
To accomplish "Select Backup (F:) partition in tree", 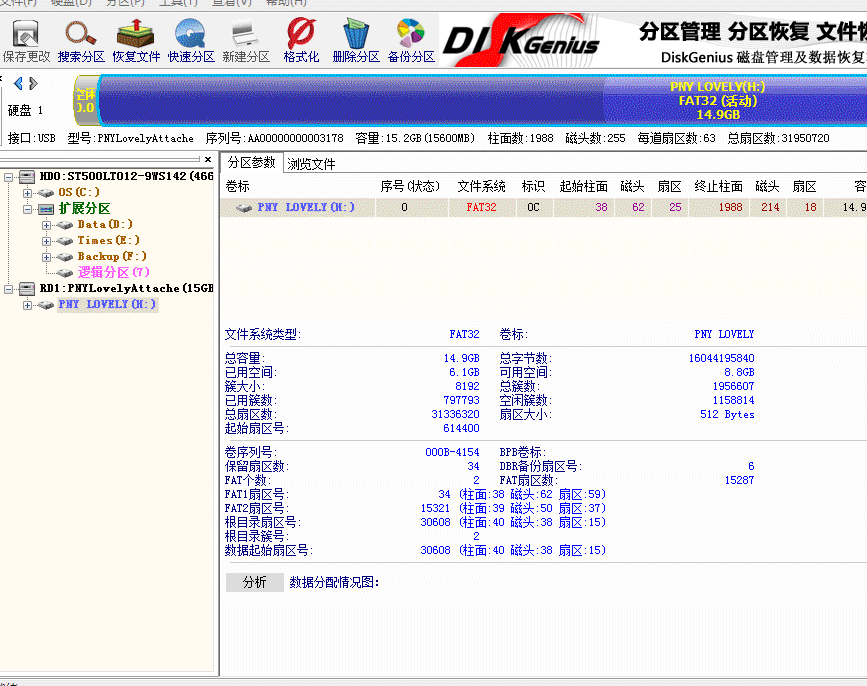I will [112, 256].
